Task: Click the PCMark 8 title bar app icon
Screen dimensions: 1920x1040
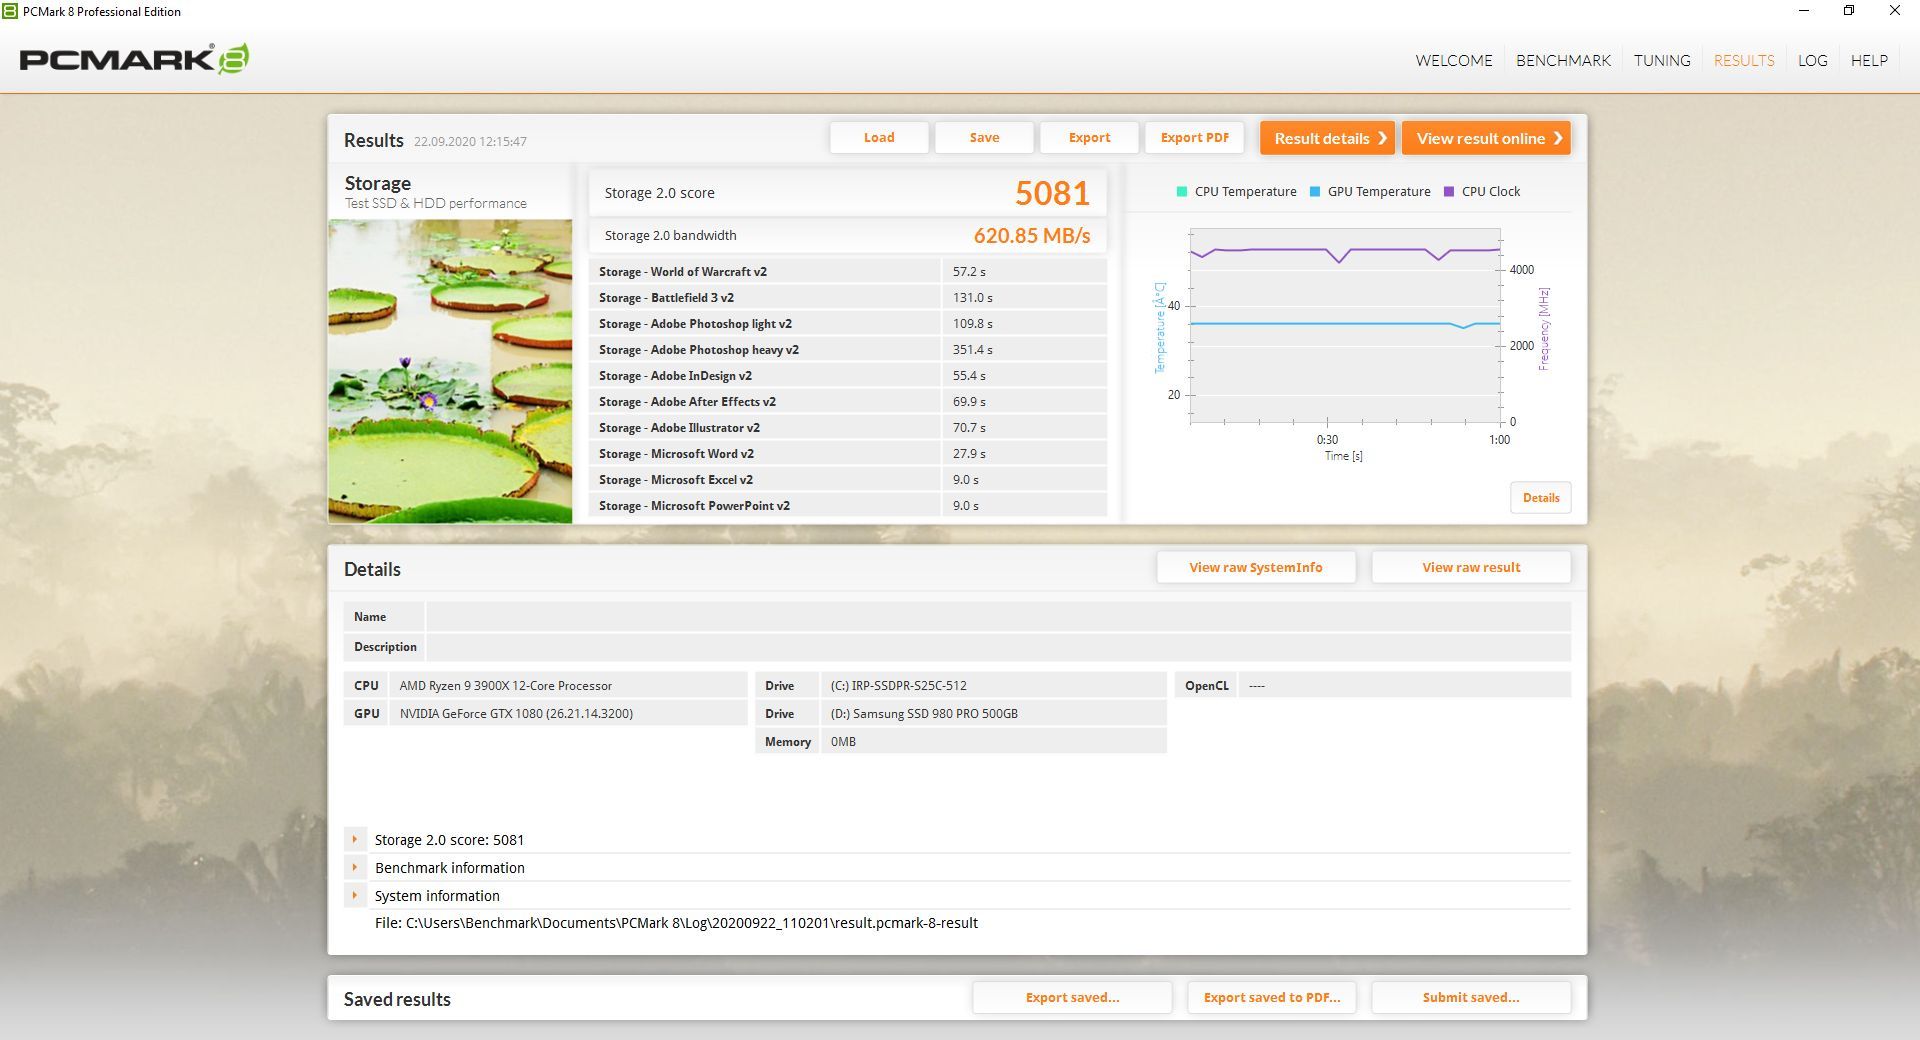Action: tap(10, 11)
